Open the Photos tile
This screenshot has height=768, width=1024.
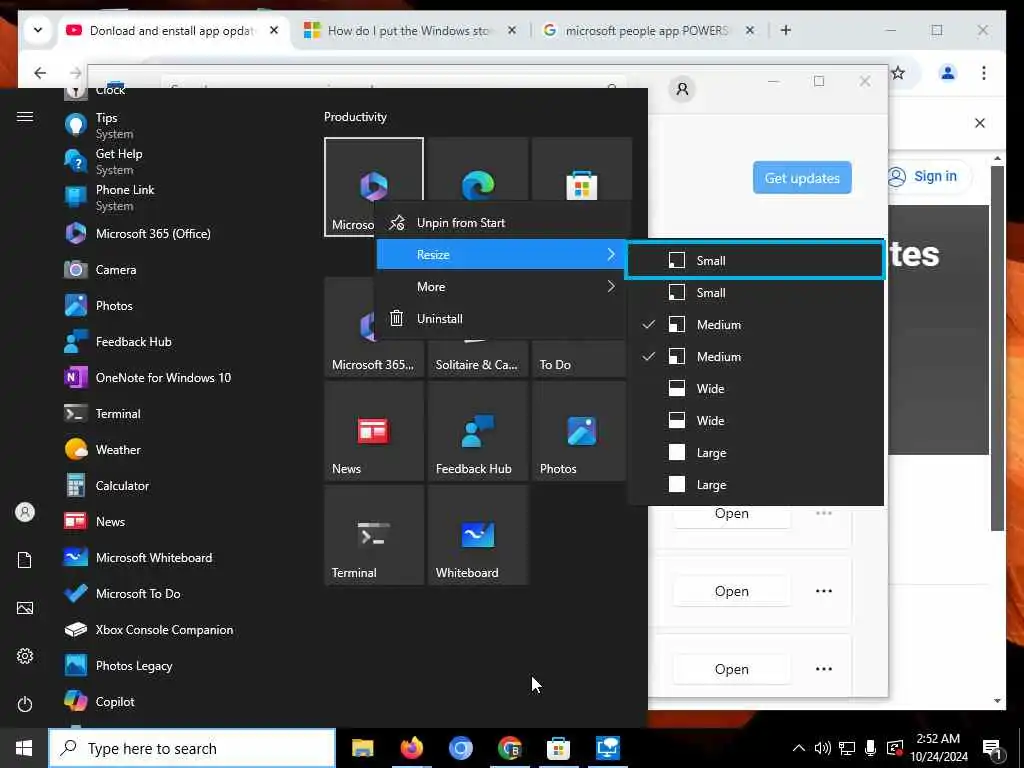coord(579,431)
